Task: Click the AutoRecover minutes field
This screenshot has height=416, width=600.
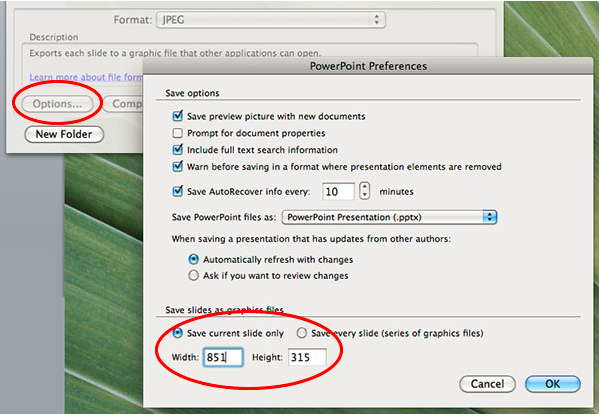Action: 338,191
